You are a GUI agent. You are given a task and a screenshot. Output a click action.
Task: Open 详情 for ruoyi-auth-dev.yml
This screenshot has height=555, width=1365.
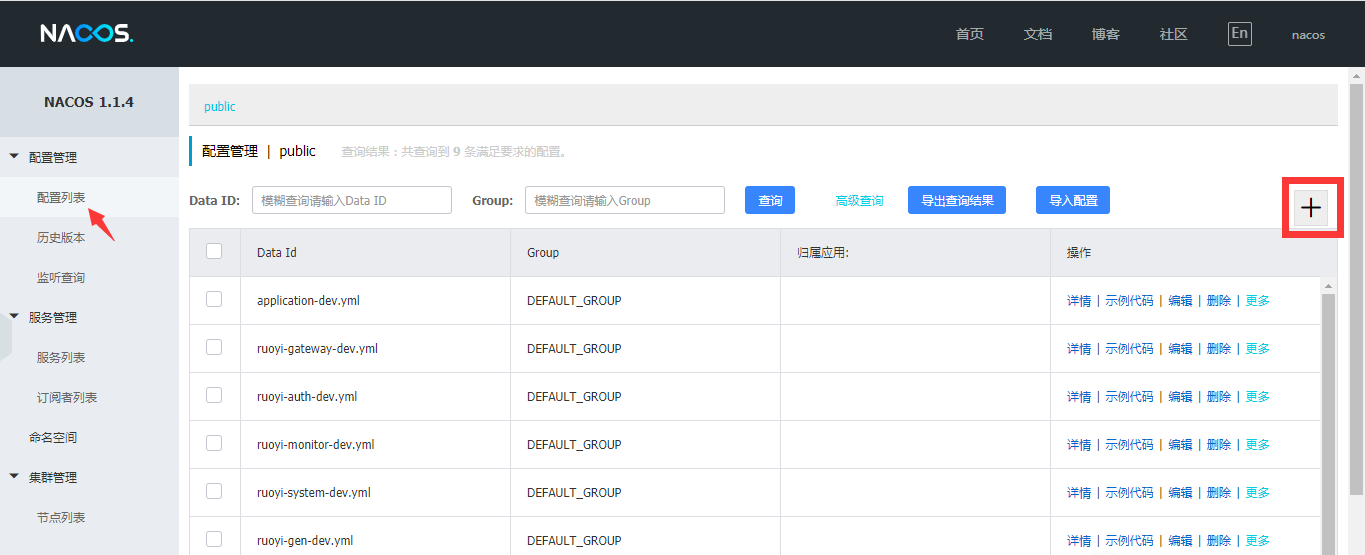1079,397
